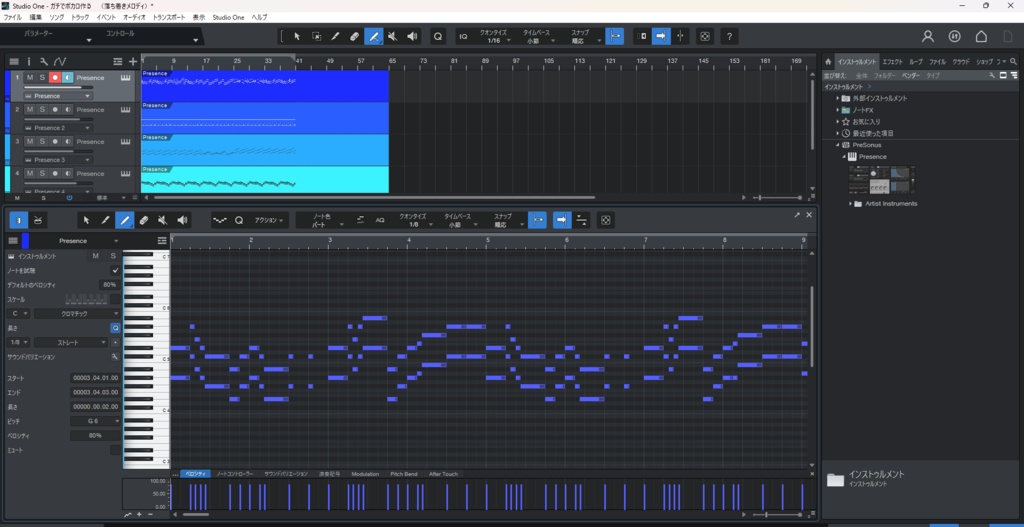Show automation with the curve icon
Image resolution: width=1024 pixels, height=527 pixels.
pos(60,61)
